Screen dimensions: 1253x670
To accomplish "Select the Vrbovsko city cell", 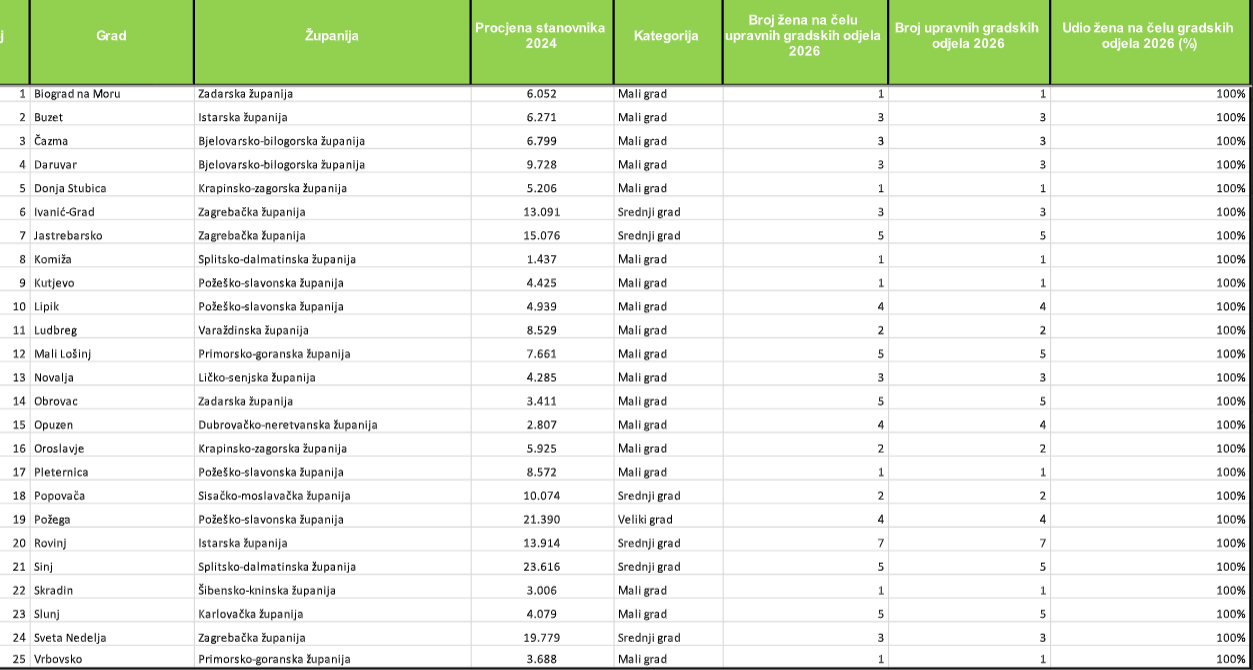I will pos(58,659).
